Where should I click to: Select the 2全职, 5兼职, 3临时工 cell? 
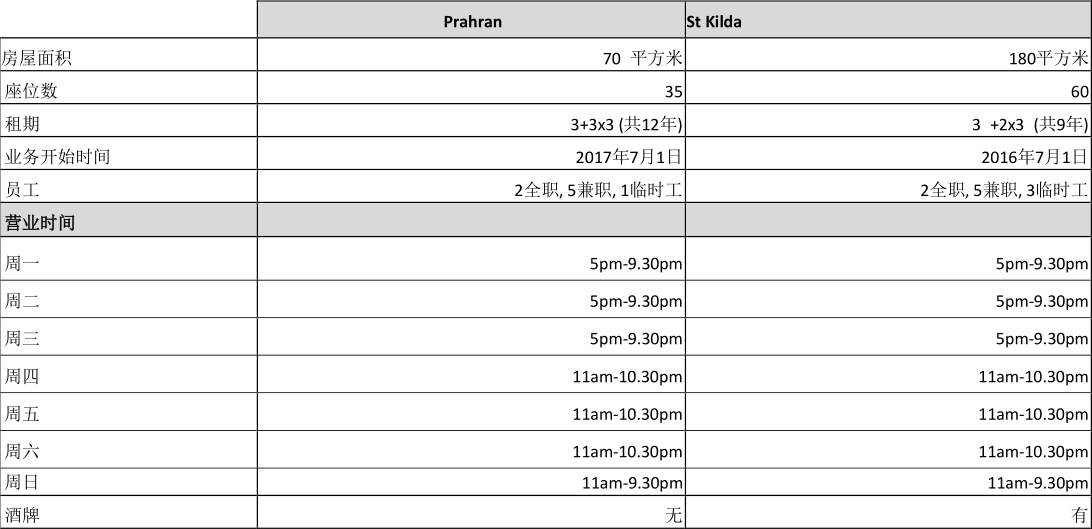click(x=1003, y=189)
